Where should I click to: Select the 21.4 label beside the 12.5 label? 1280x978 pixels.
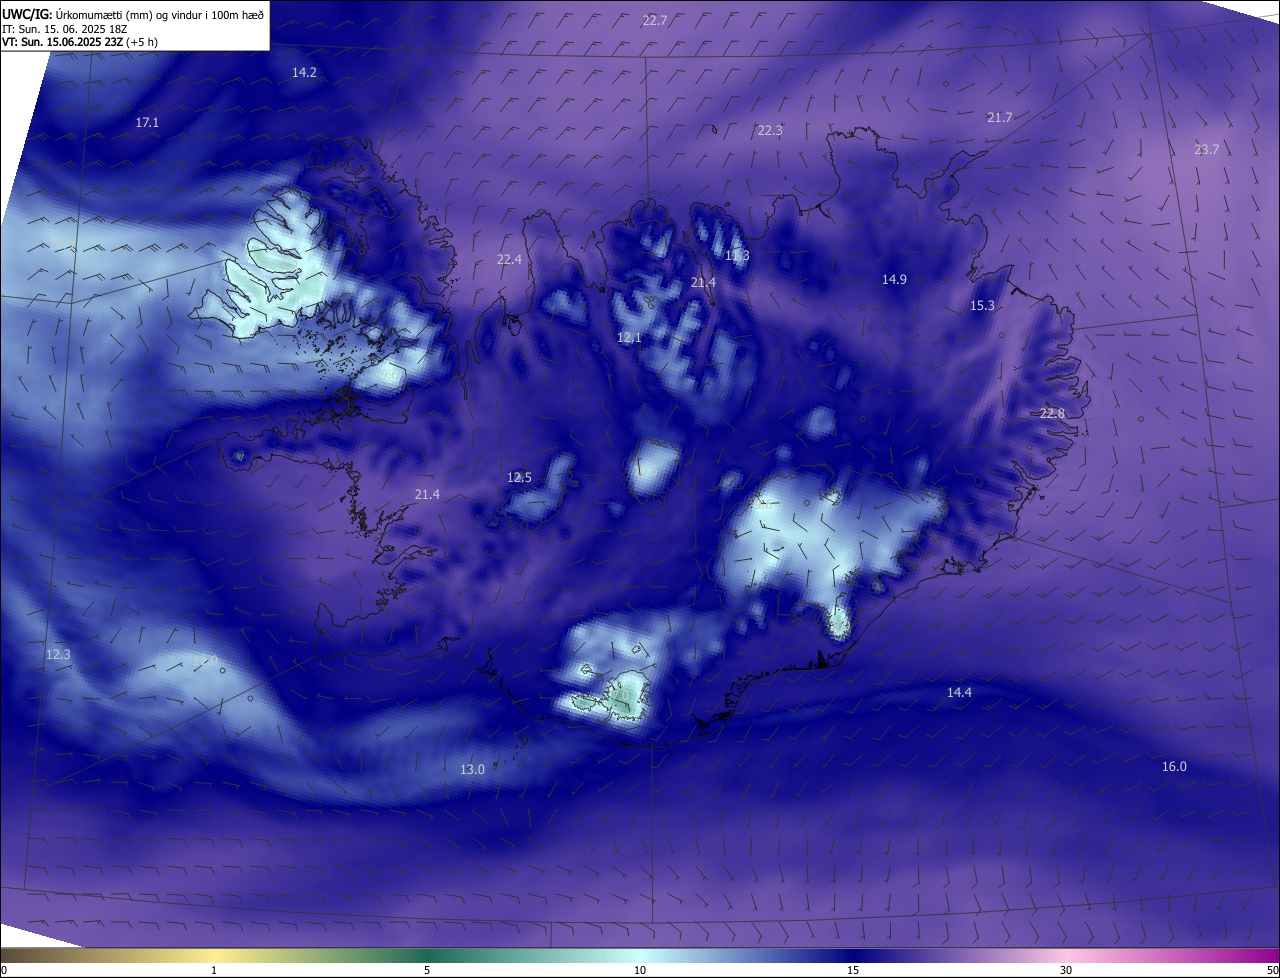(427, 494)
